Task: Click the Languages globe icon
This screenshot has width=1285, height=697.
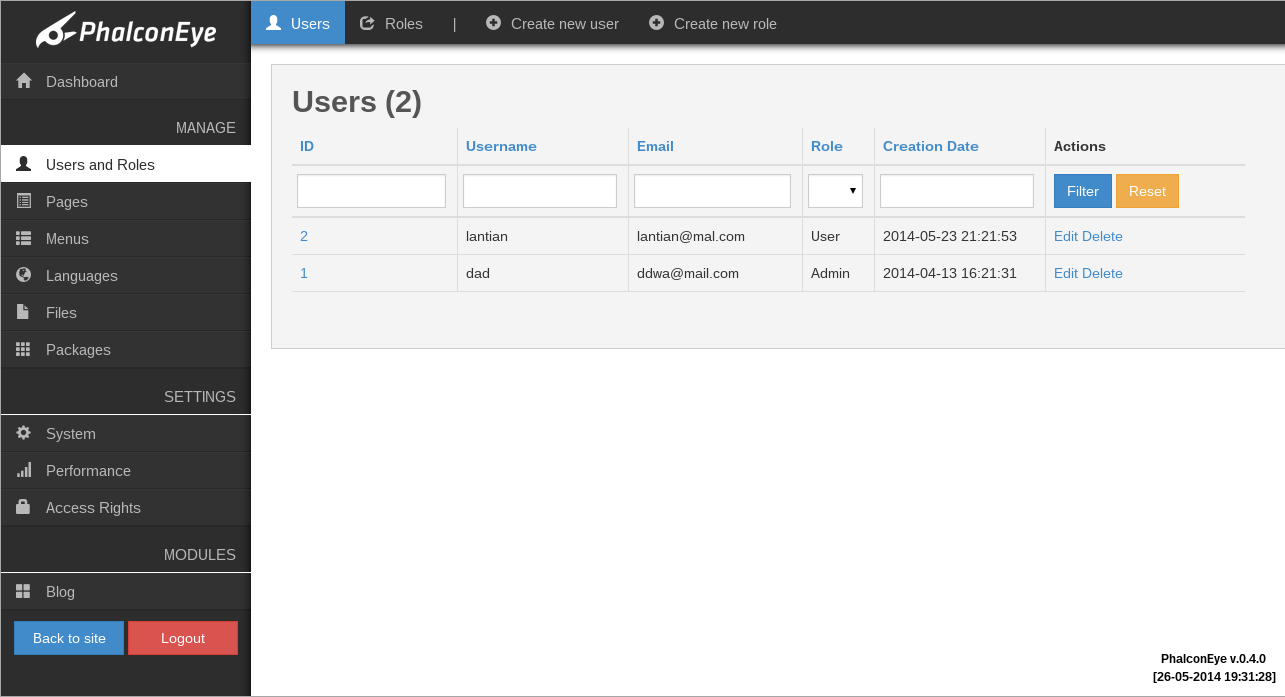Action: pyautogui.click(x=24, y=275)
